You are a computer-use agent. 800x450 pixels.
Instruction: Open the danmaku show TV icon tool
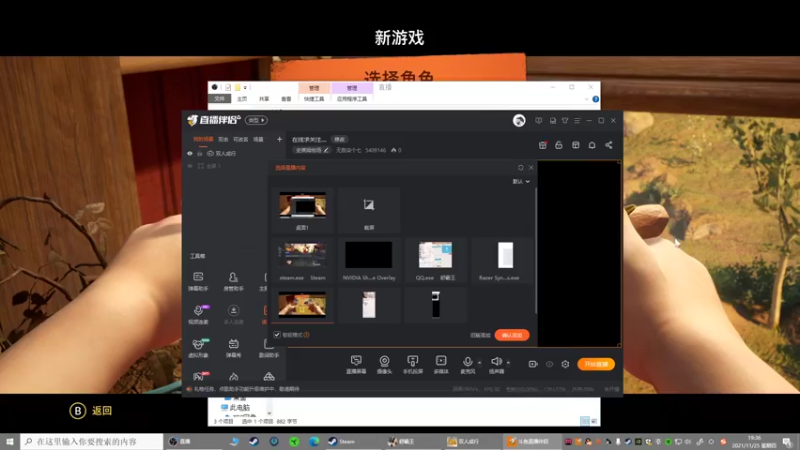click(233, 348)
